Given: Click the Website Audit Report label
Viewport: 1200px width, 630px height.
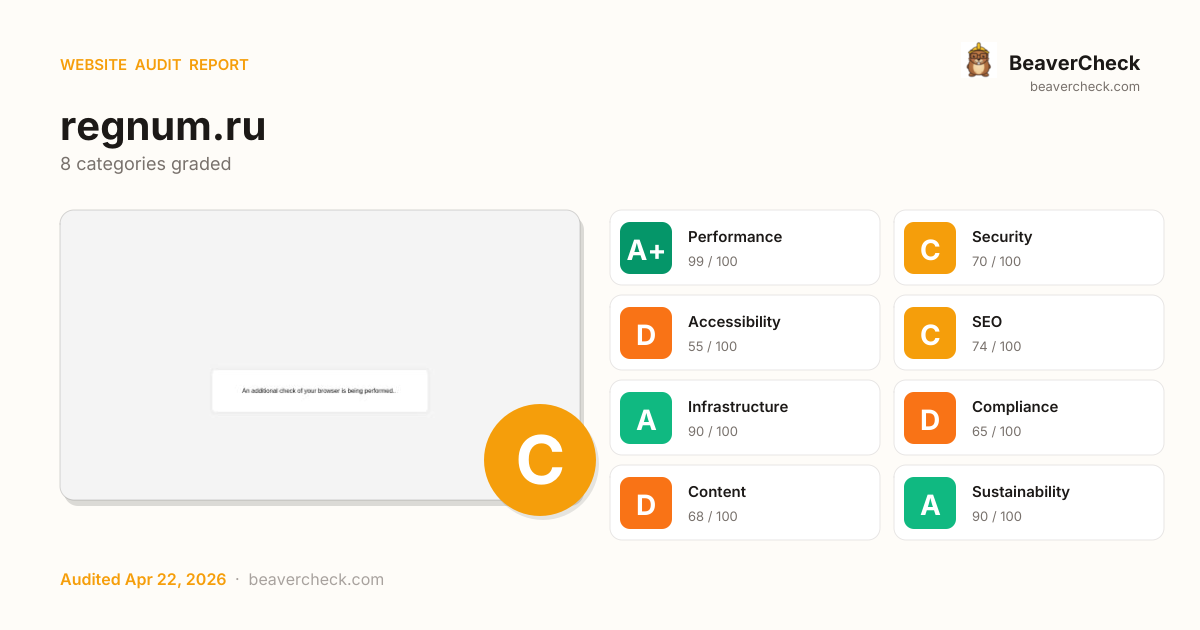Looking at the screenshot, I should 154,65.
